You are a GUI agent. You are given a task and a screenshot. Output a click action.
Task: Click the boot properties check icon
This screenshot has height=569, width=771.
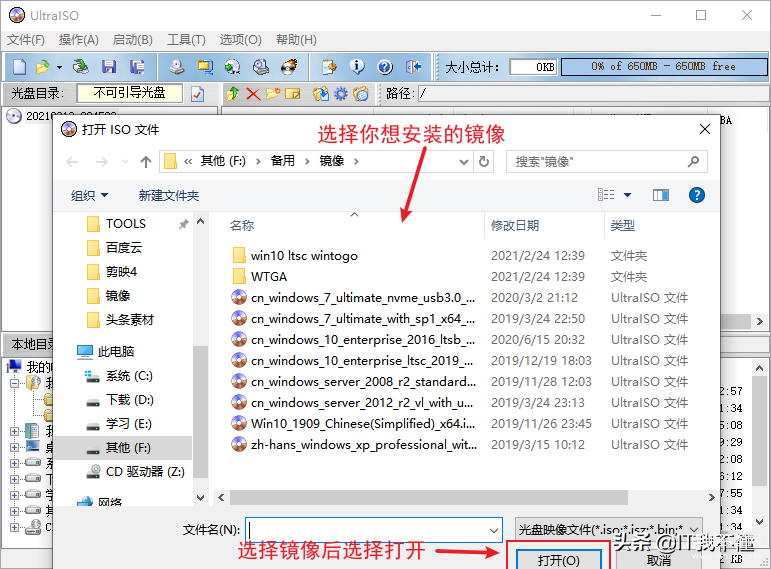[197, 93]
